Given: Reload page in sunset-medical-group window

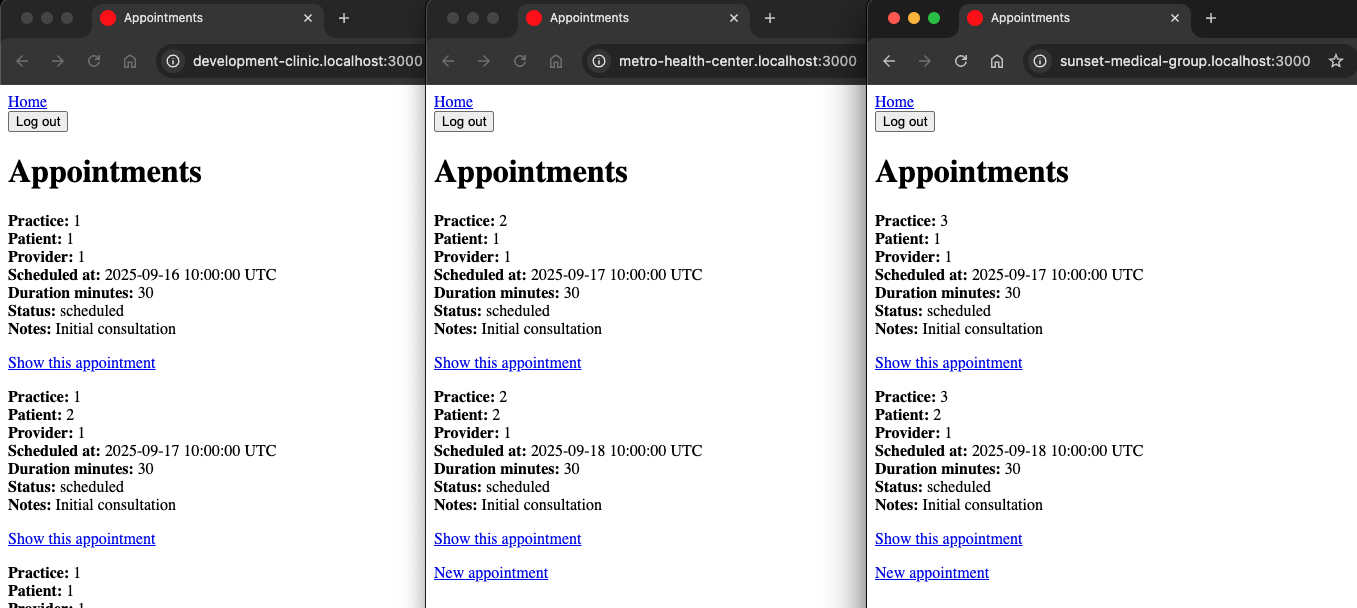Looking at the screenshot, I should [x=961, y=61].
